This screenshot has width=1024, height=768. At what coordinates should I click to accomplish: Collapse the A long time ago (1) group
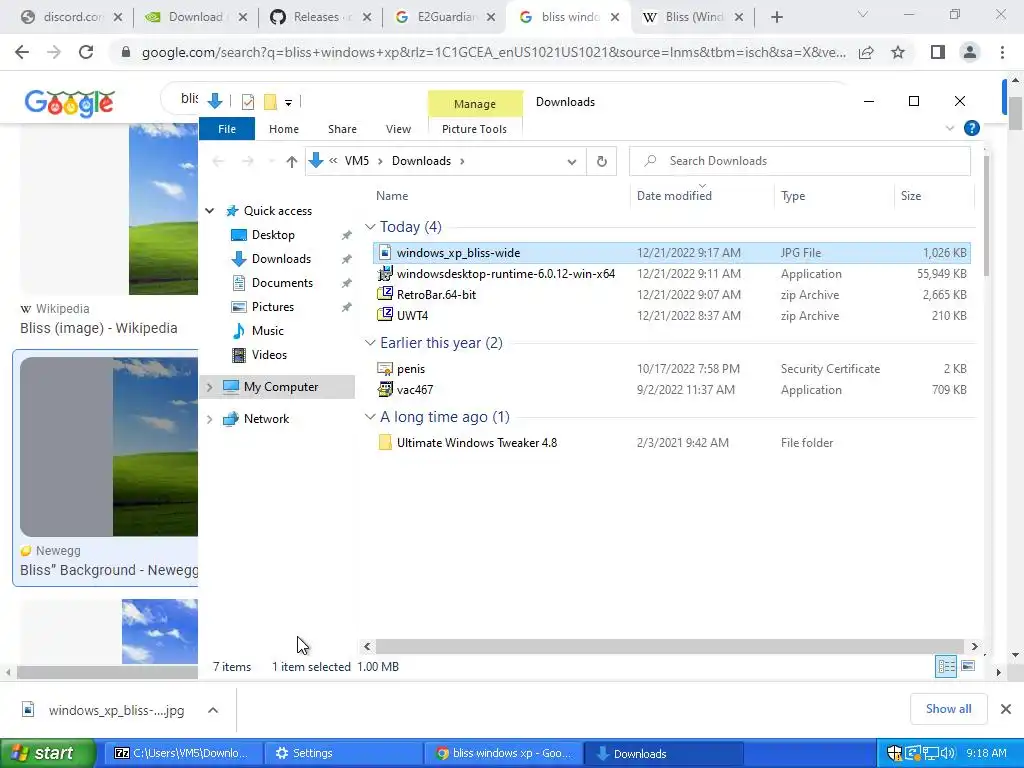point(370,417)
